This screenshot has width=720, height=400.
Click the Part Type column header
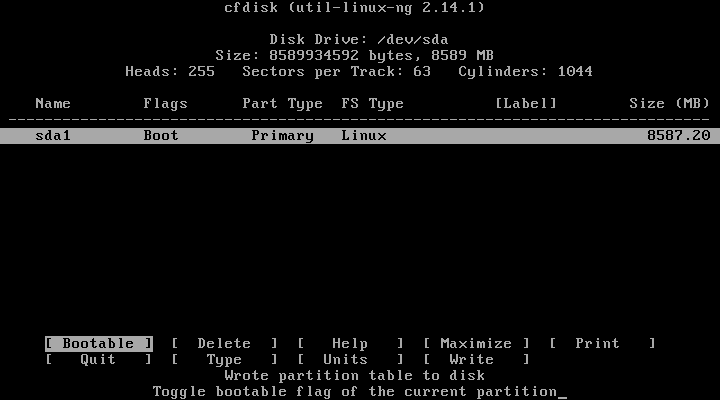[x=282, y=104]
